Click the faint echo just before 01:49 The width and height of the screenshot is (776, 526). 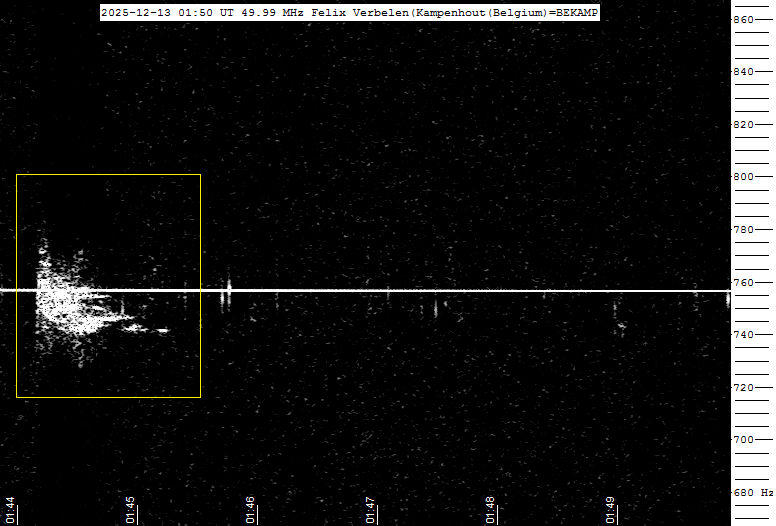click(x=620, y=326)
